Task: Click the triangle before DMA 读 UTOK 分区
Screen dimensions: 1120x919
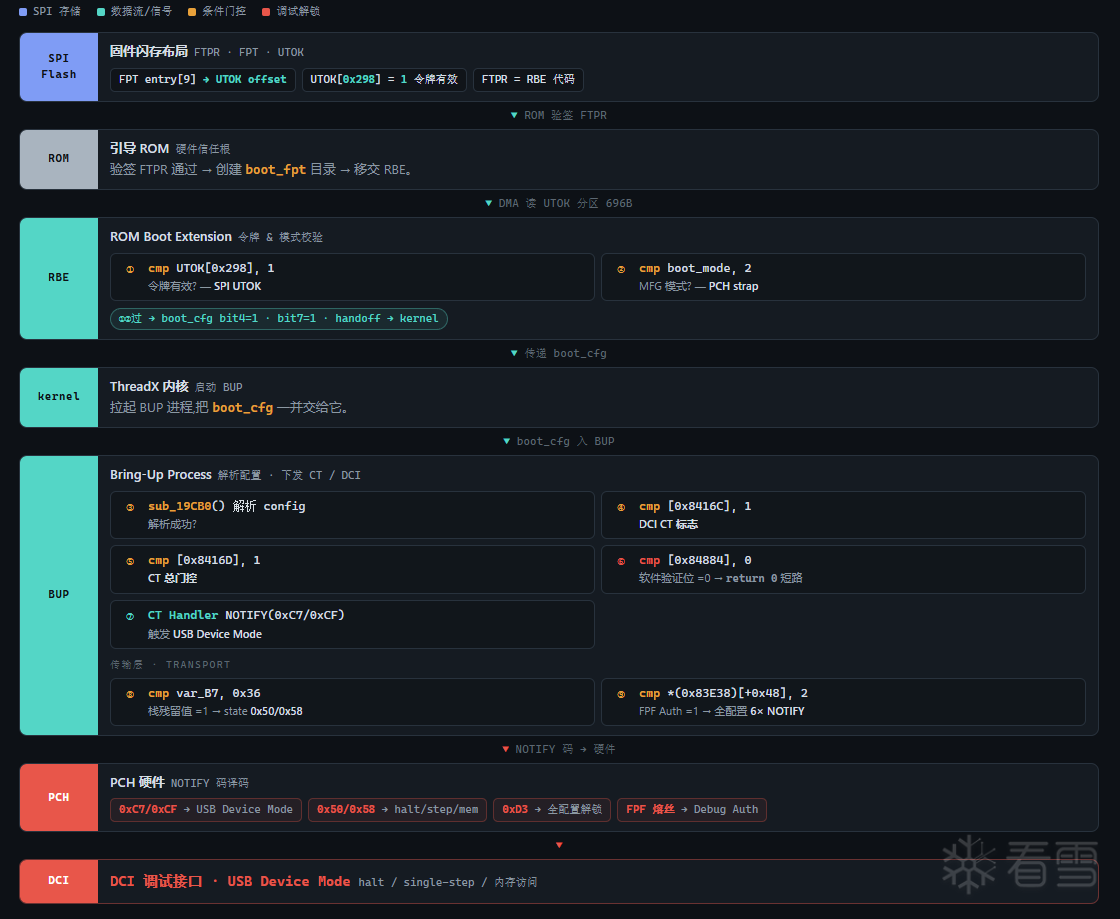Action: coord(489,204)
